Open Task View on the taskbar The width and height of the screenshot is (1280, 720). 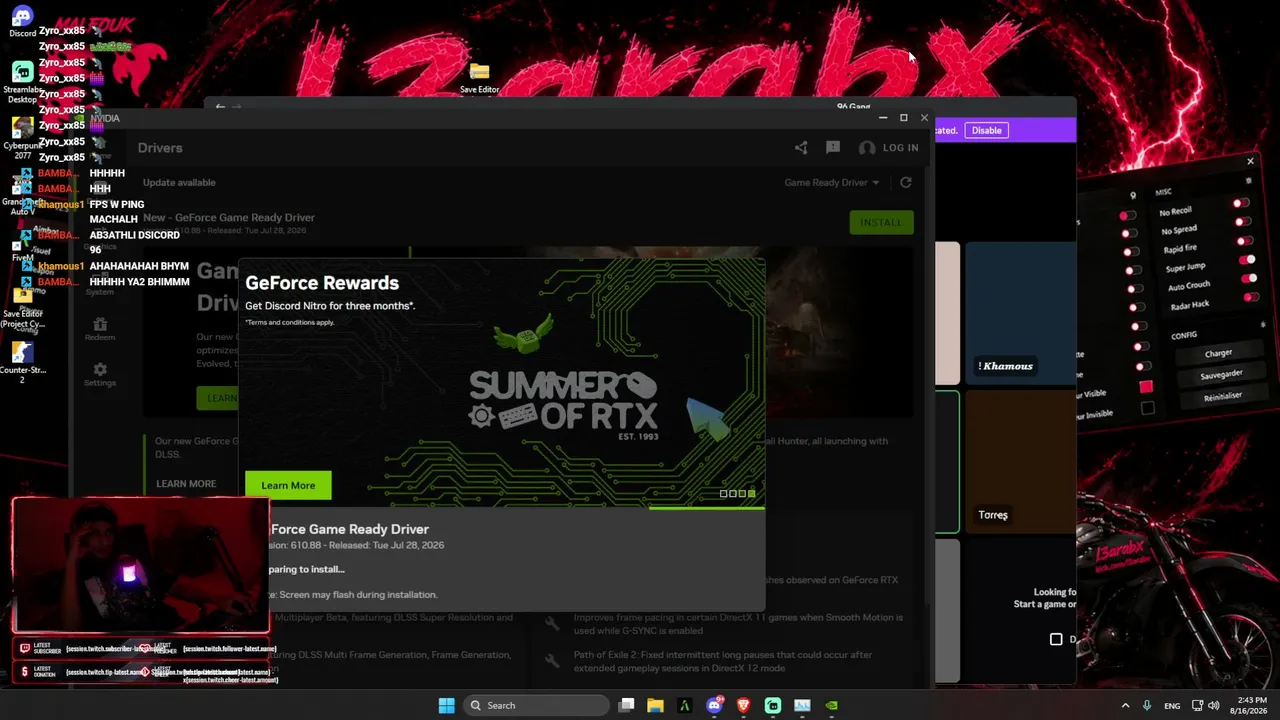point(626,705)
